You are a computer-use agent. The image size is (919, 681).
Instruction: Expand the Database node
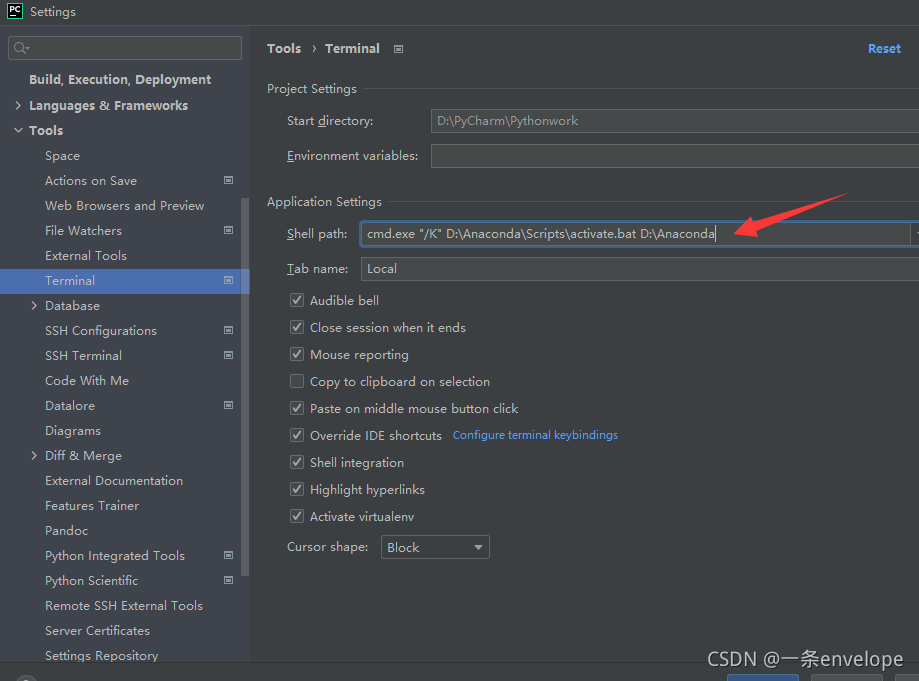33,305
